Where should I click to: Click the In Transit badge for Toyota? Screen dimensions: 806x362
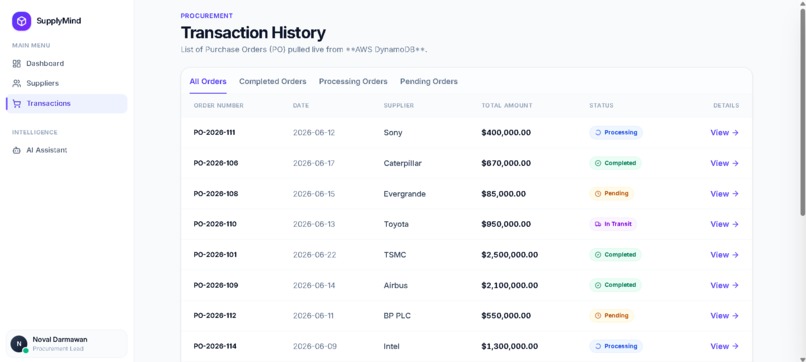[613, 224]
